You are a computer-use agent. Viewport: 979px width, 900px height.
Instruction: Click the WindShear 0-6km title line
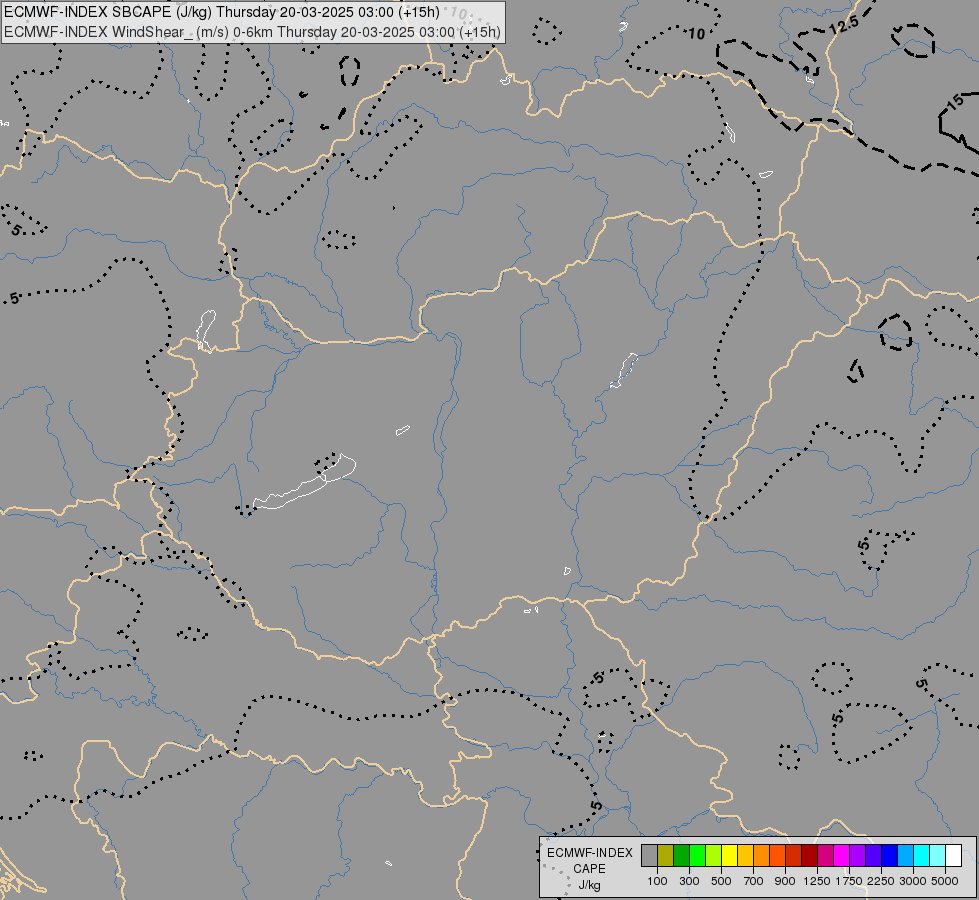pos(252,32)
